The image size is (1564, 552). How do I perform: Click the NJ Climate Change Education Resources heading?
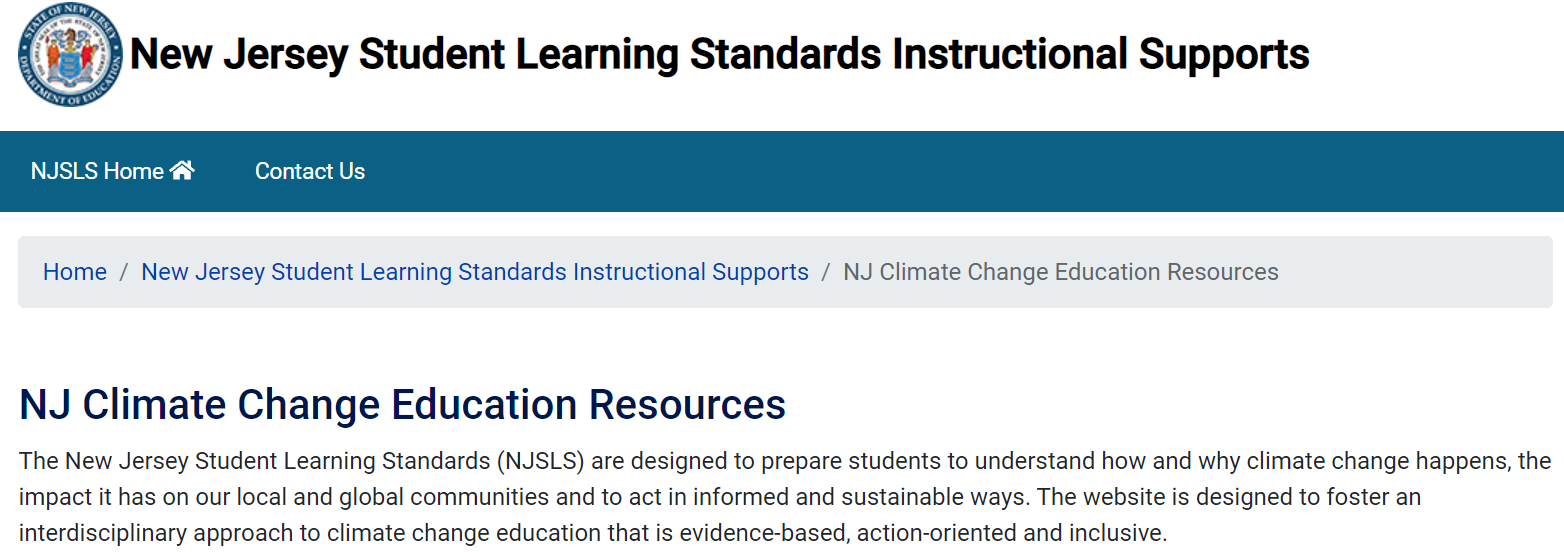point(403,404)
